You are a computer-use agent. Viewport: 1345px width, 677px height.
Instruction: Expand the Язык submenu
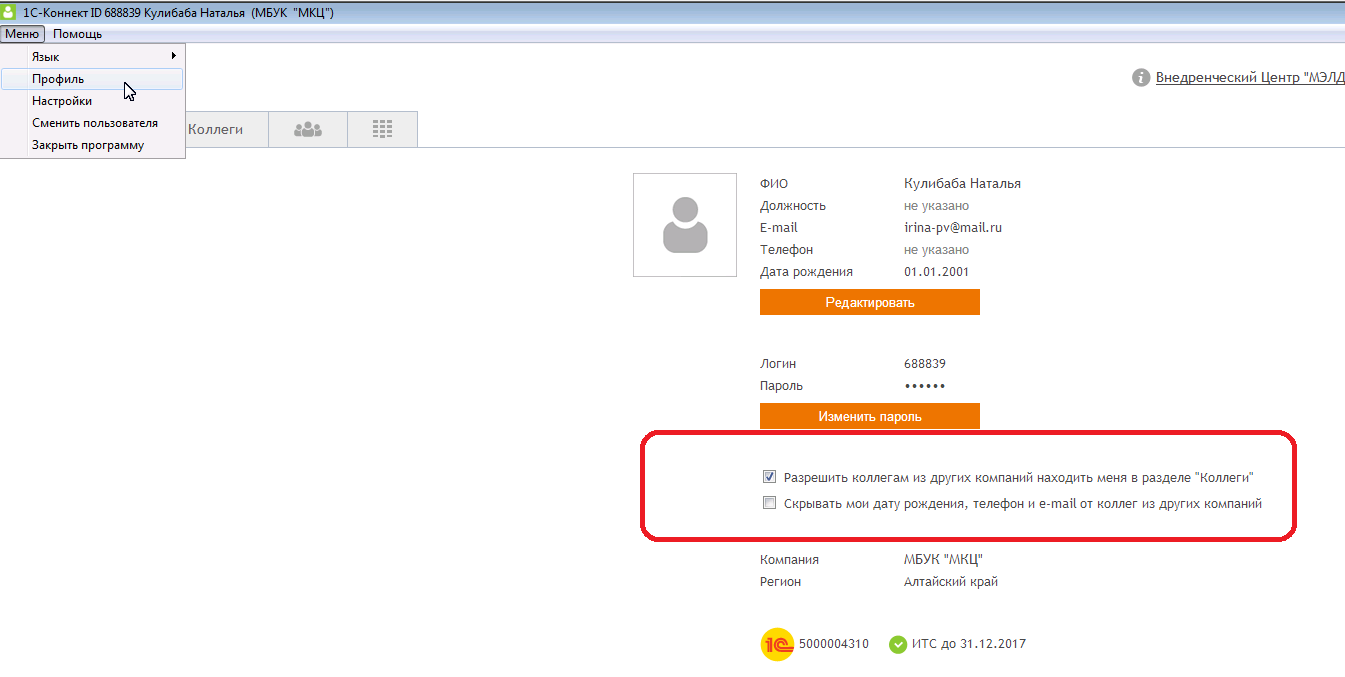92,57
